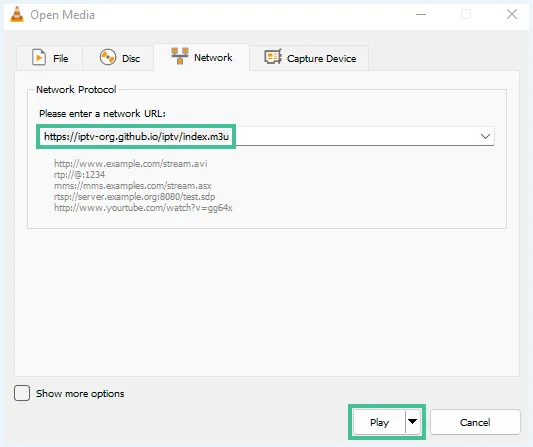The image size is (533, 447).
Task: Switch to the File tab
Action: coord(50,58)
